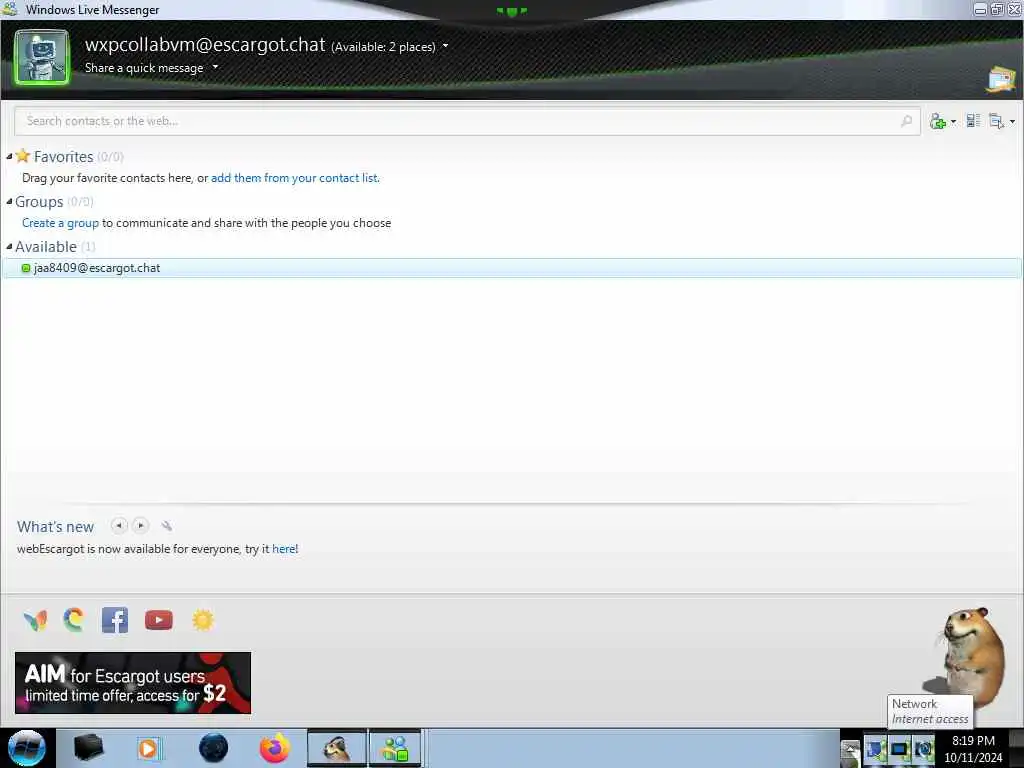Screen dimensions: 1024x768
Task: Minimize the Windows Live Messenger window
Action: (x=980, y=9)
